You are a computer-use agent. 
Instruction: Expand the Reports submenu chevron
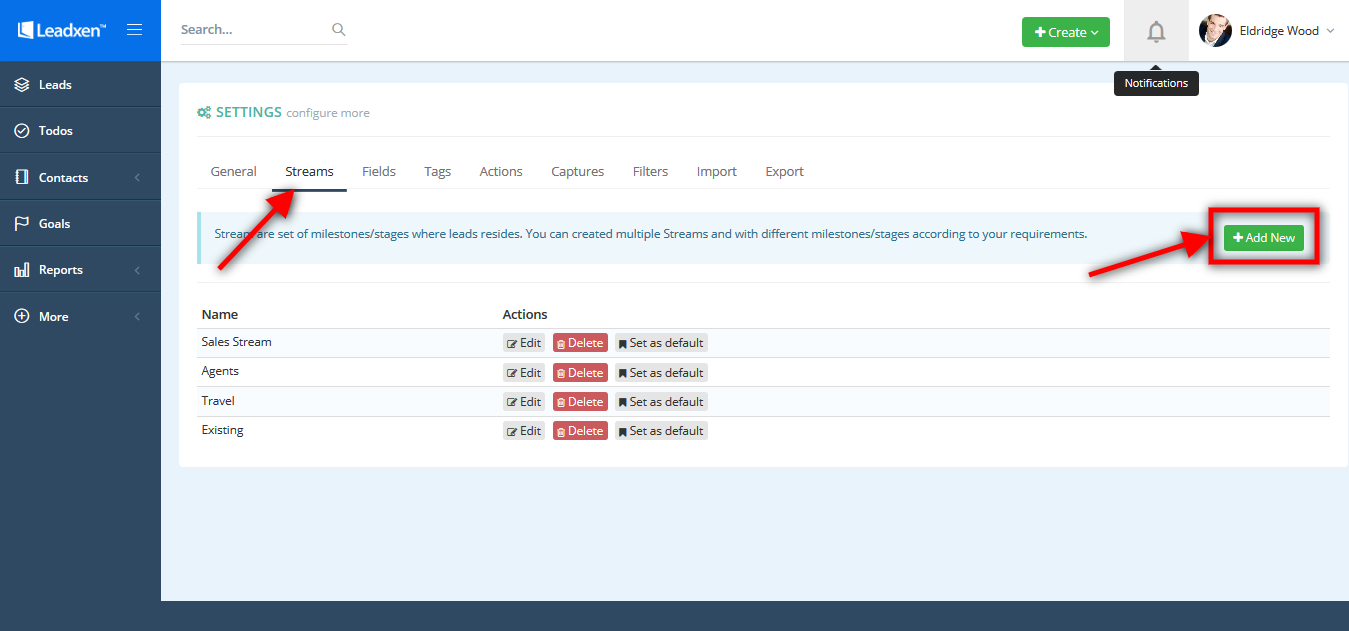pos(137,270)
